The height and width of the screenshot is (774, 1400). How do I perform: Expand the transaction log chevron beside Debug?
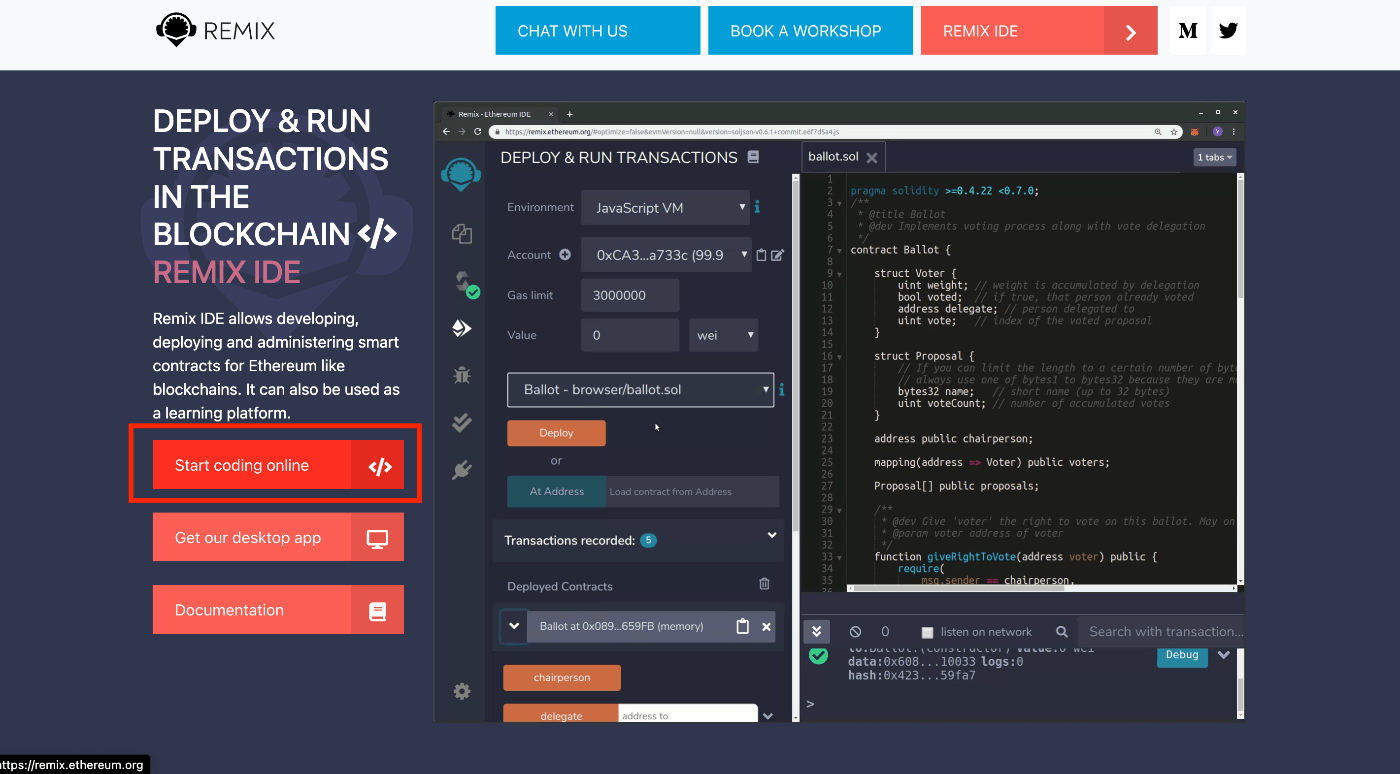point(1224,655)
